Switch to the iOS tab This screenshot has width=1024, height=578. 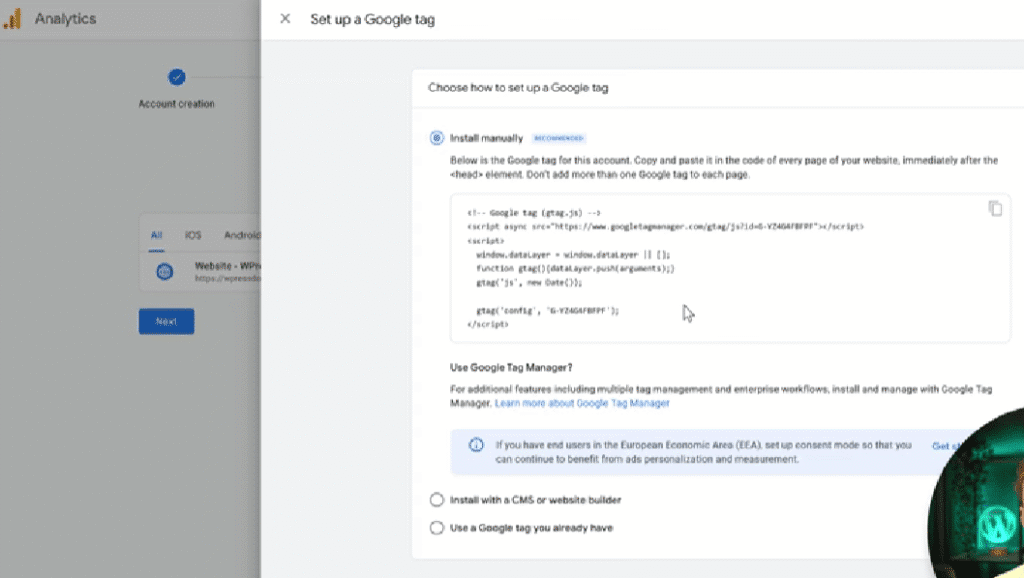coord(192,234)
